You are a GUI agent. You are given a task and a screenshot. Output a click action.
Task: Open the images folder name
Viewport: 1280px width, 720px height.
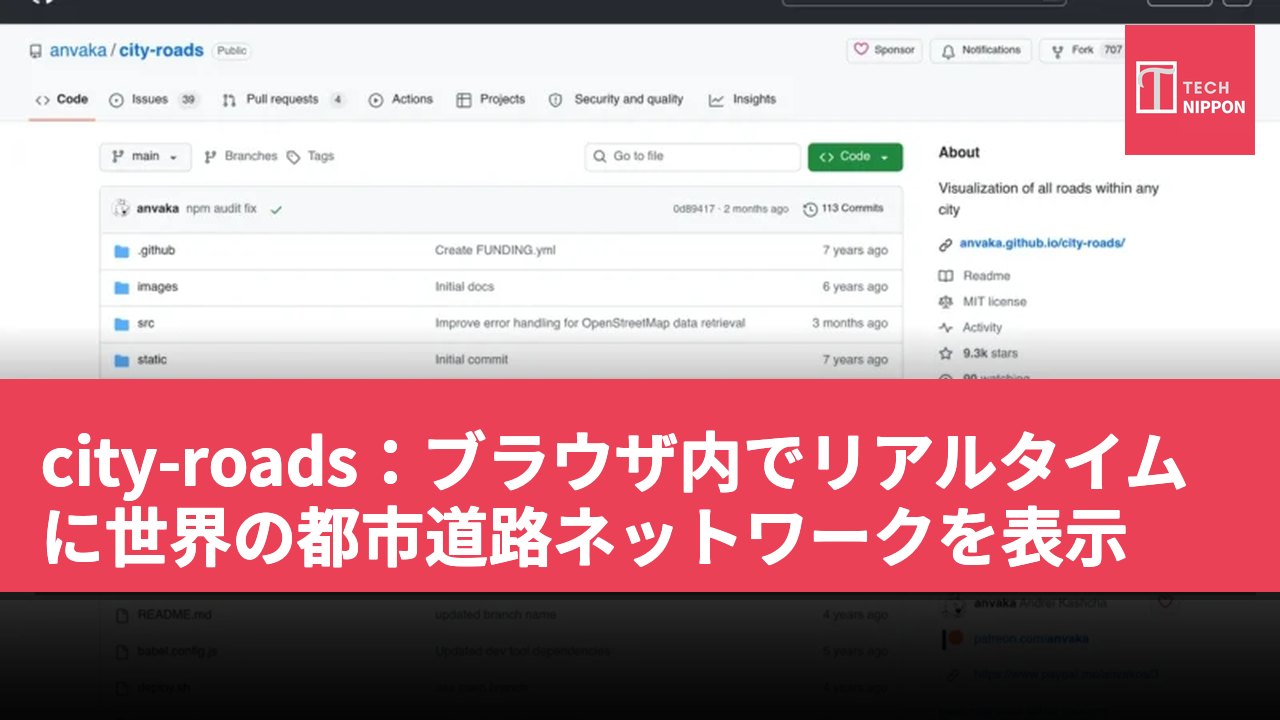coord(158,287)
